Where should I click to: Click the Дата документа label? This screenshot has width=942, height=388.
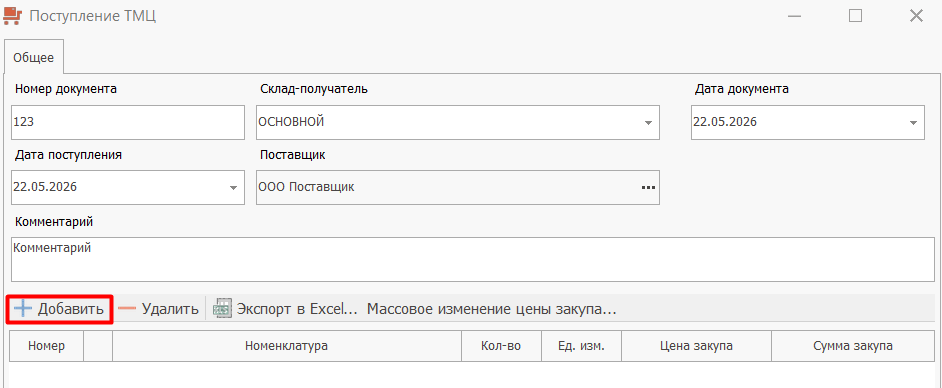(x=742, y=89)
